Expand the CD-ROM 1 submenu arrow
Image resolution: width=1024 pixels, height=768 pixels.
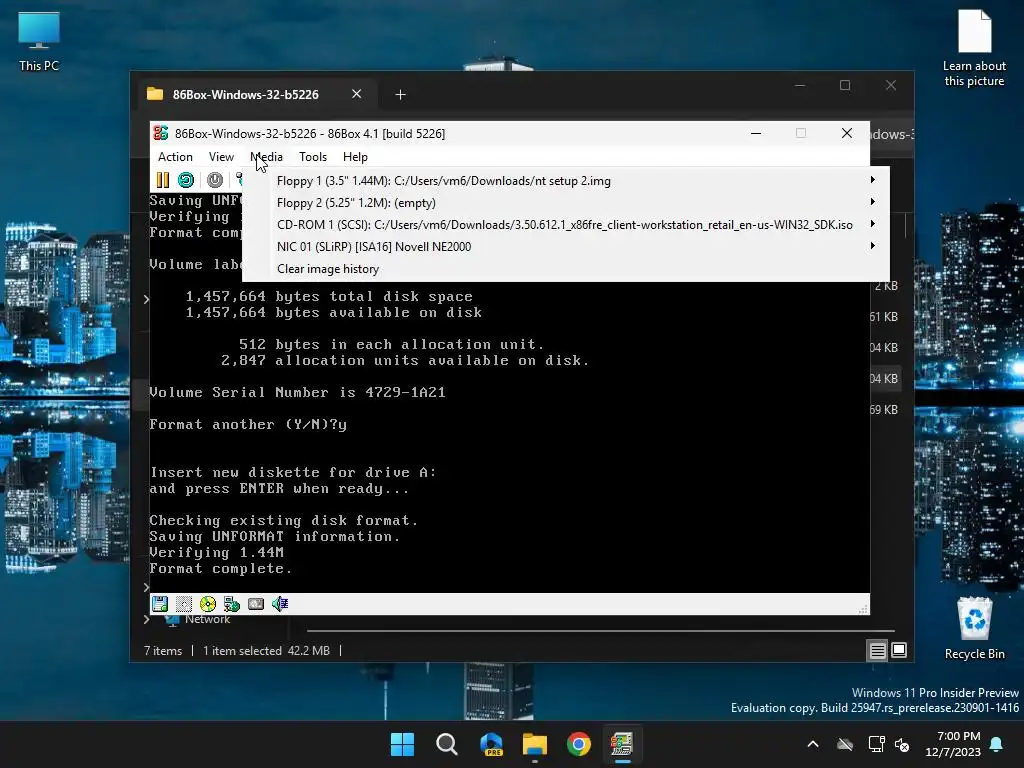872,224
